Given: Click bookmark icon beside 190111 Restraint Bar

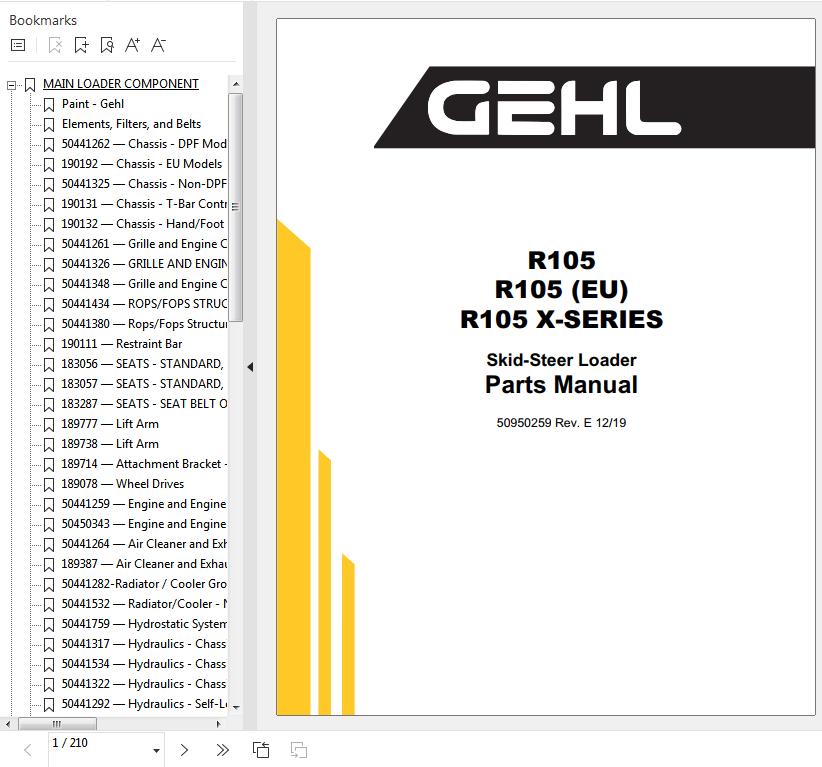Looking at the screenshot, I should click(49, 344).
